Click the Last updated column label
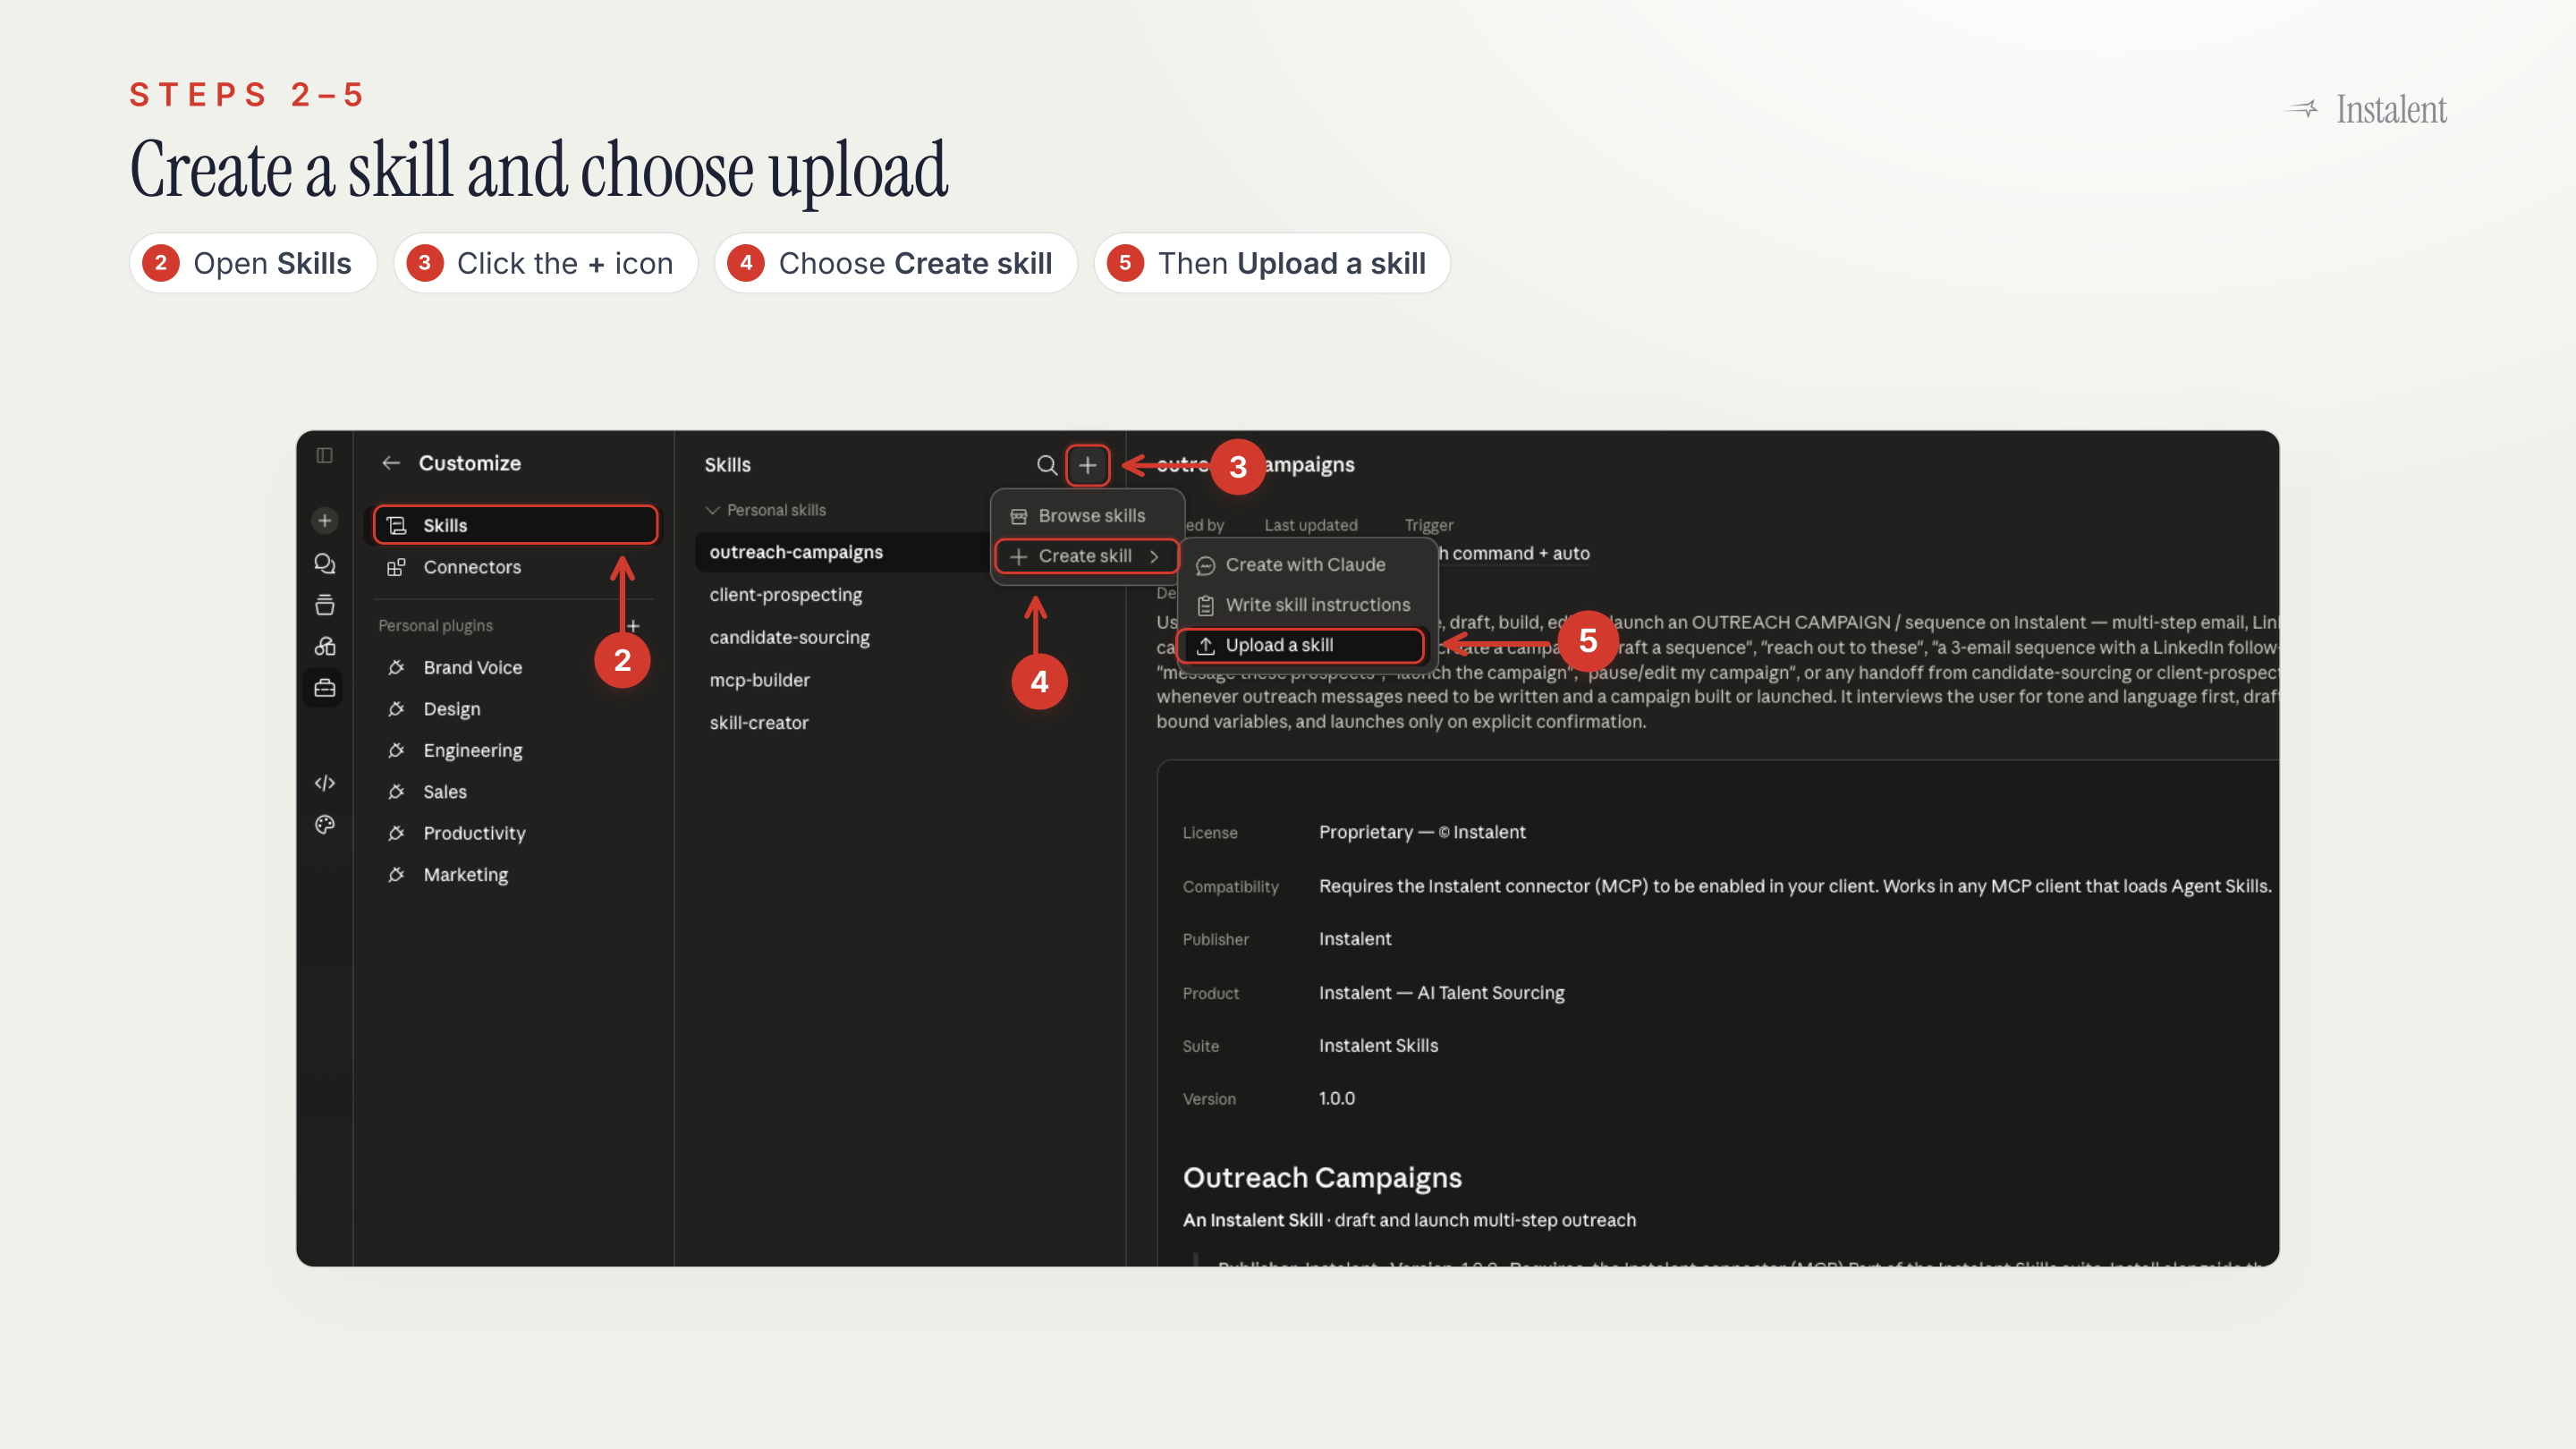 [x=1310, y=525]
